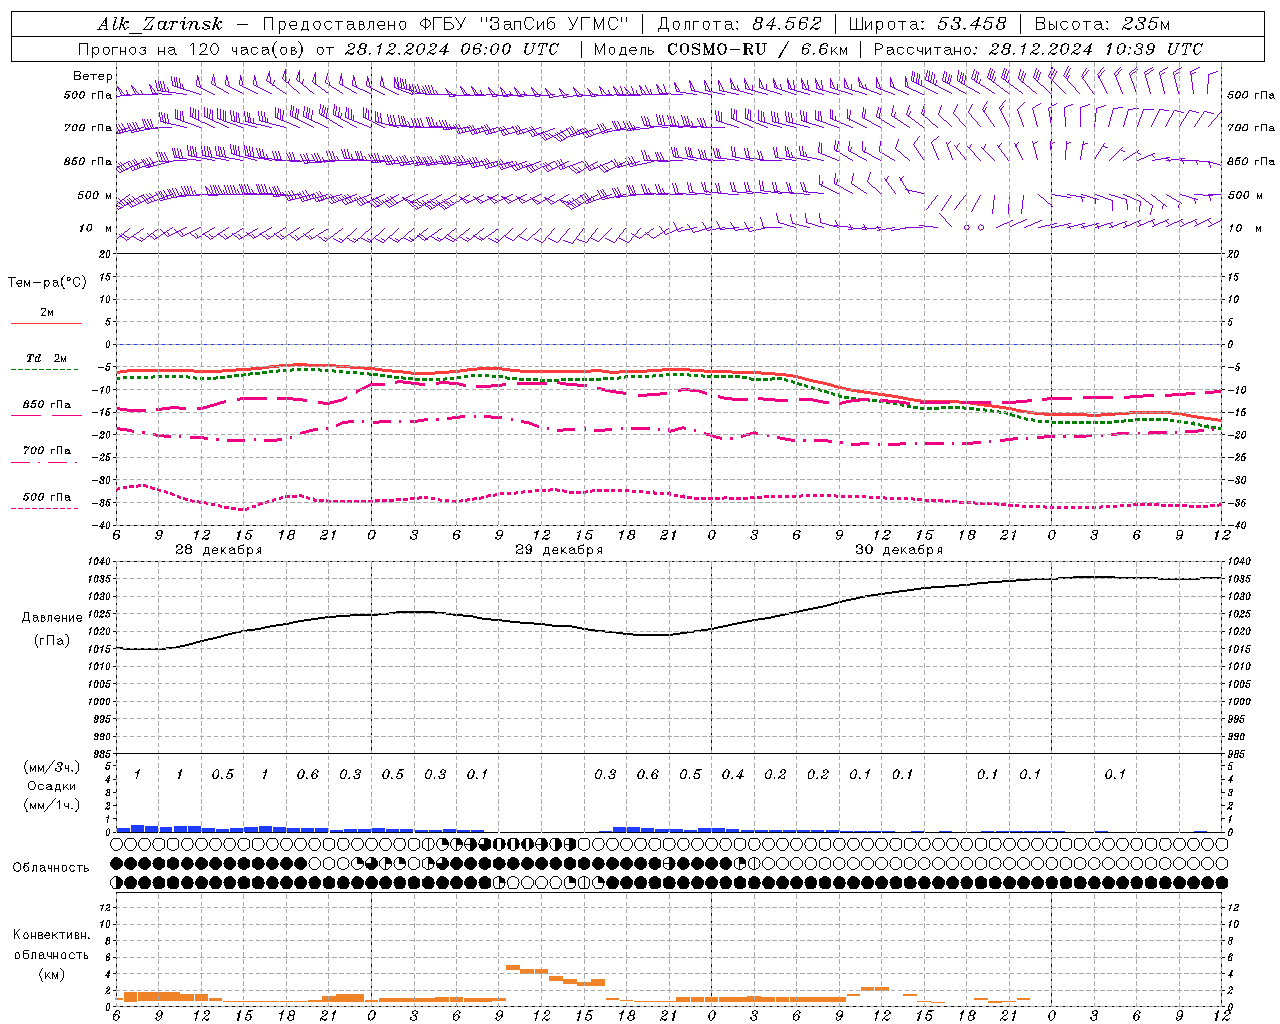Select the (мм/1ч.) precipitation unit label
This screenshot has width=1280, height=1024.
(x=51, y=805)
